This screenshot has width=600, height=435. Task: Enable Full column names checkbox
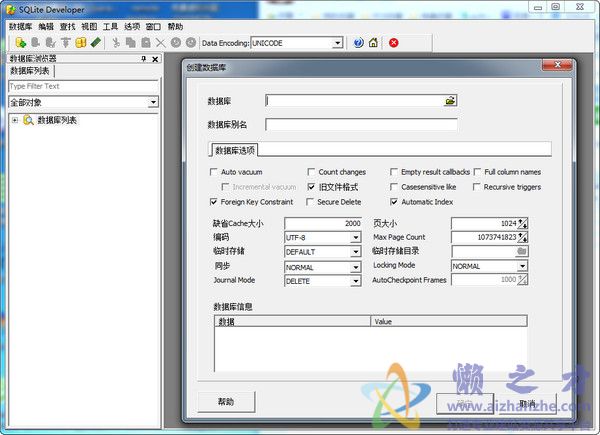477,172
